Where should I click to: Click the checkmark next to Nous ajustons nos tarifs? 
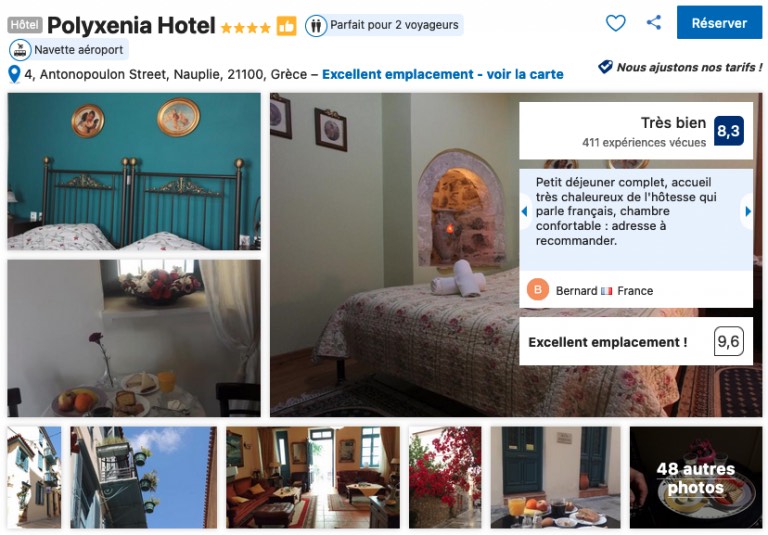[605, 67]
